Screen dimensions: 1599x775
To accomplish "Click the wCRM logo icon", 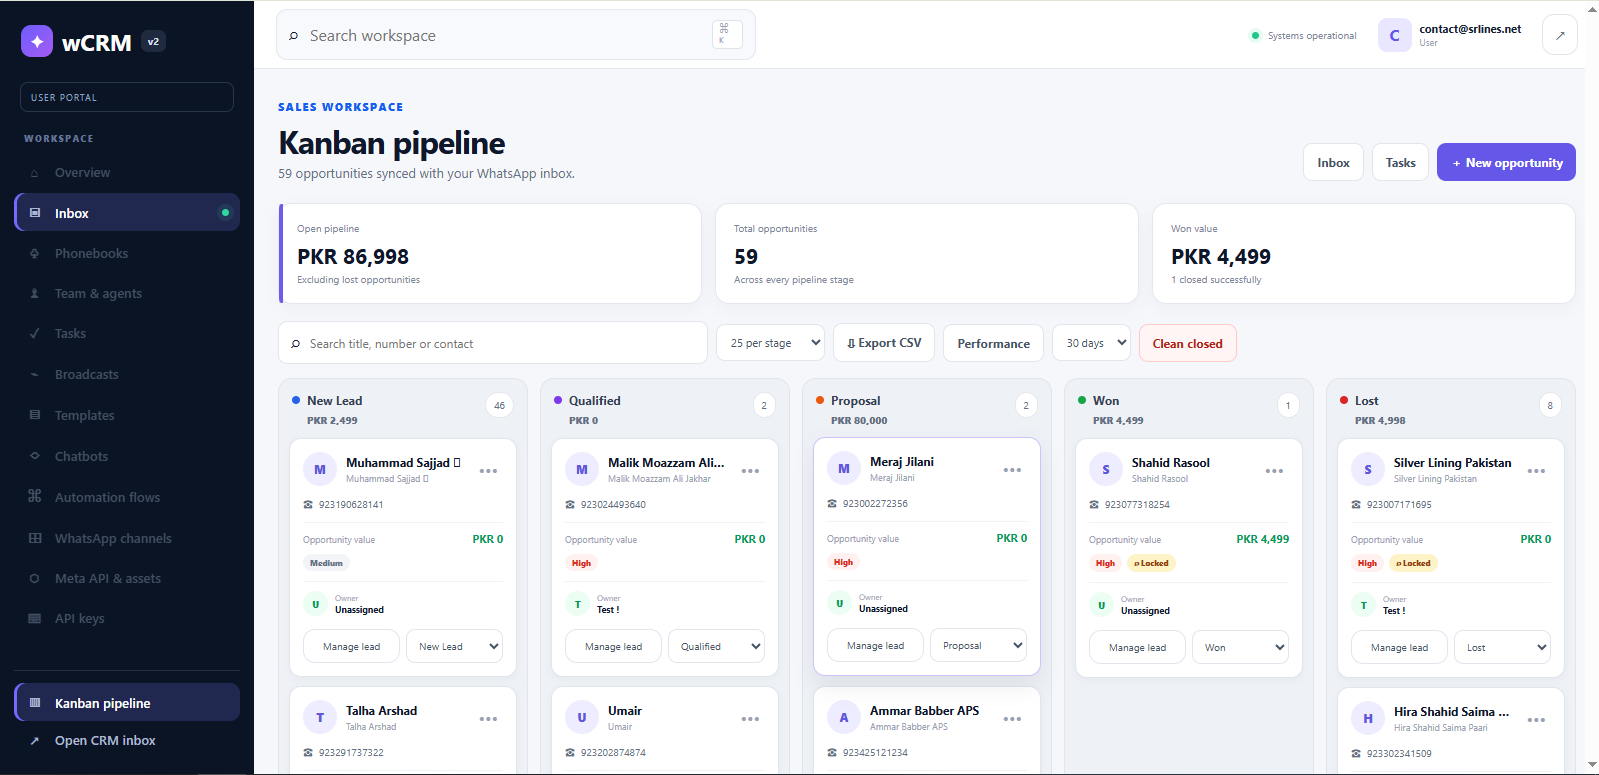I will 37,41.
